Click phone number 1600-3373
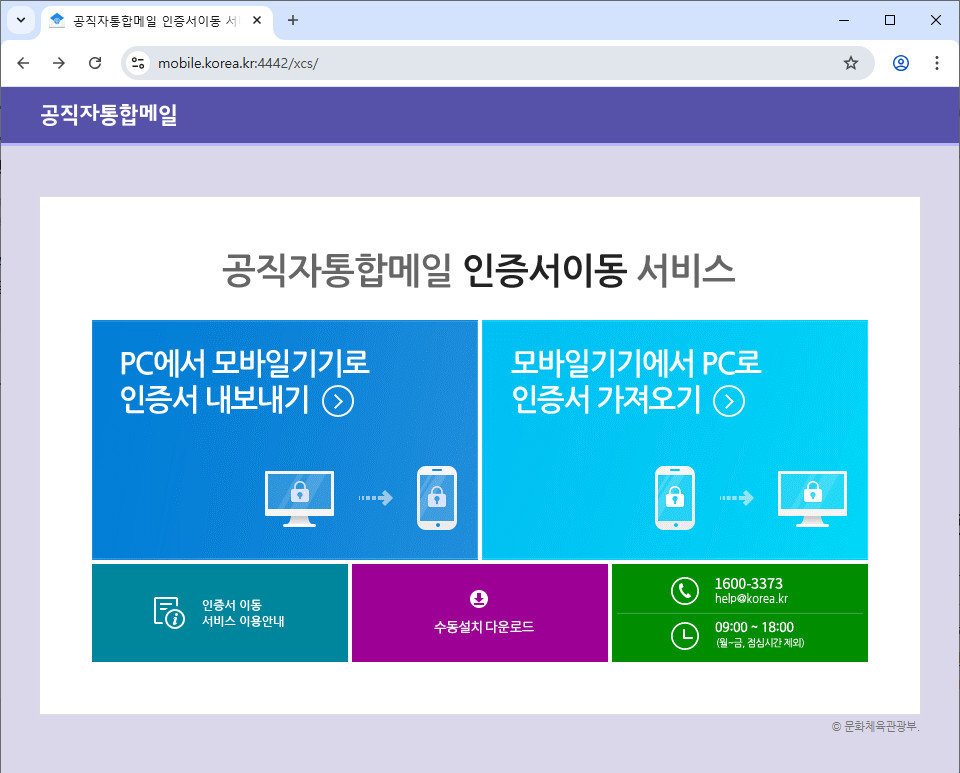This screenshot has height=773, width=960. click(x=749, y=583)
